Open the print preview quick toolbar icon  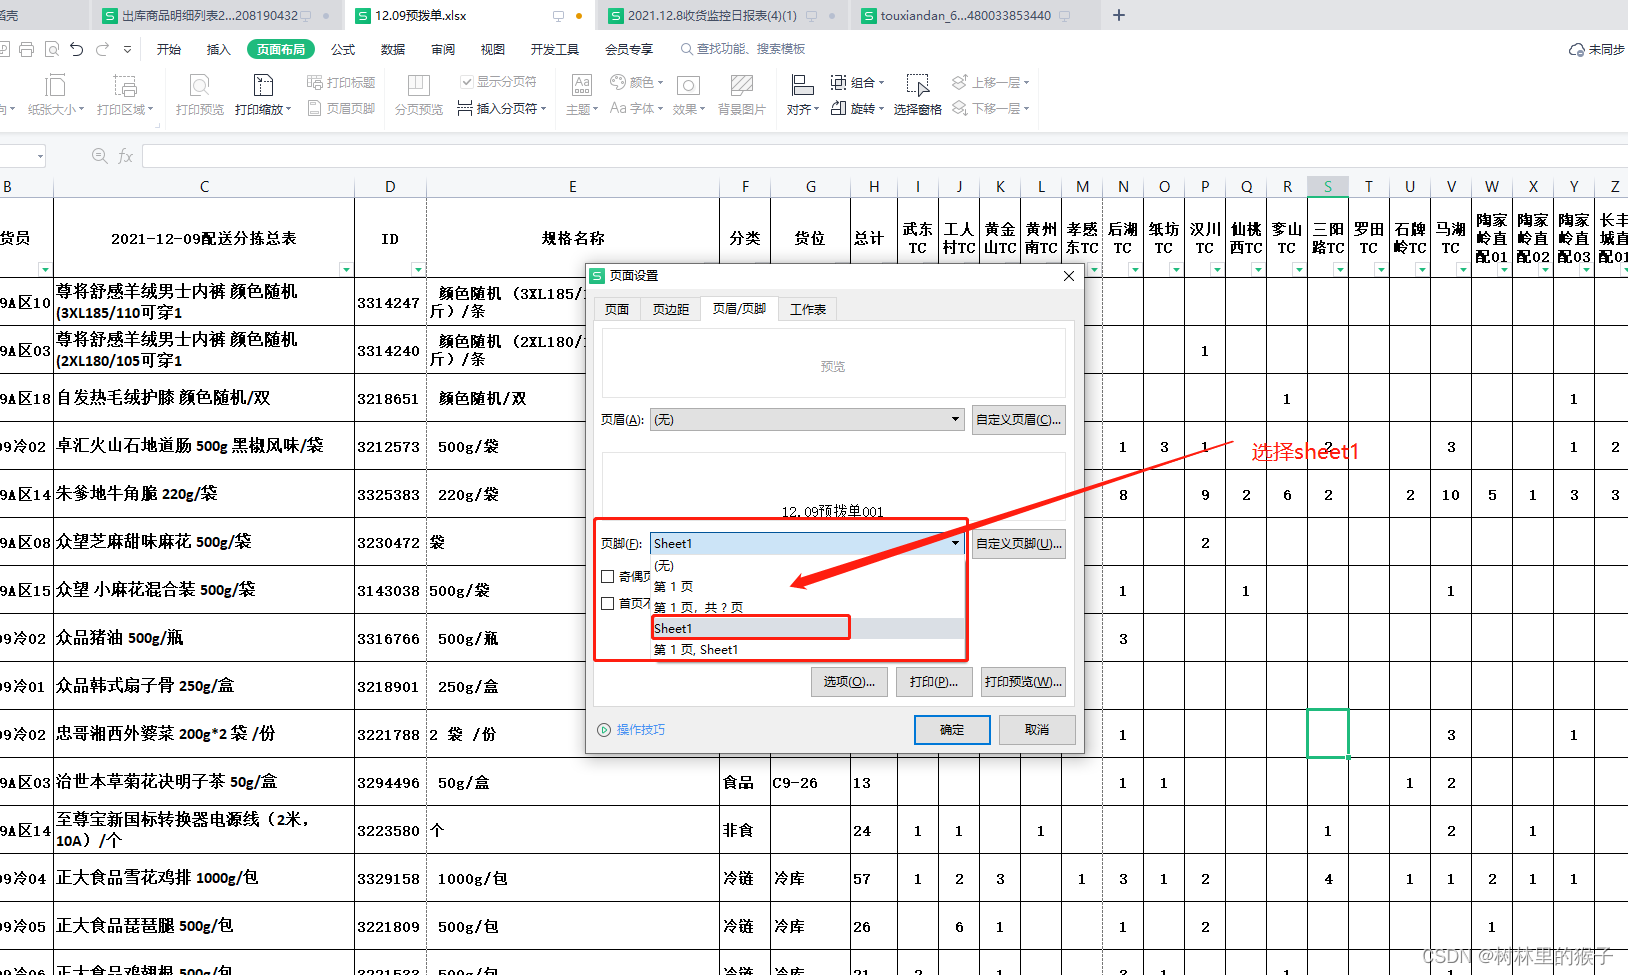pyautogui.click(x=51, y=49)
